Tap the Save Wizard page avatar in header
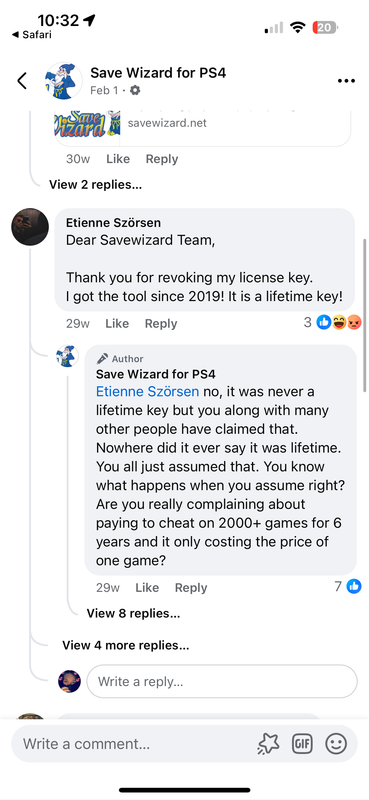Screen dimensions: 369x800 tap(63, 81)
